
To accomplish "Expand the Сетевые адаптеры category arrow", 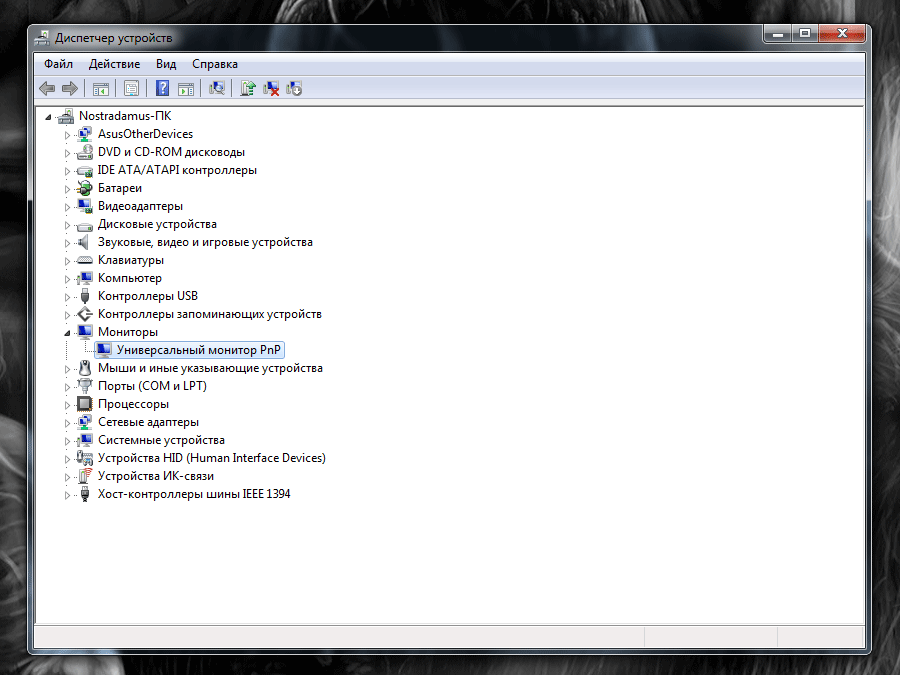I will pyautogui.click(x=68, y=422).
